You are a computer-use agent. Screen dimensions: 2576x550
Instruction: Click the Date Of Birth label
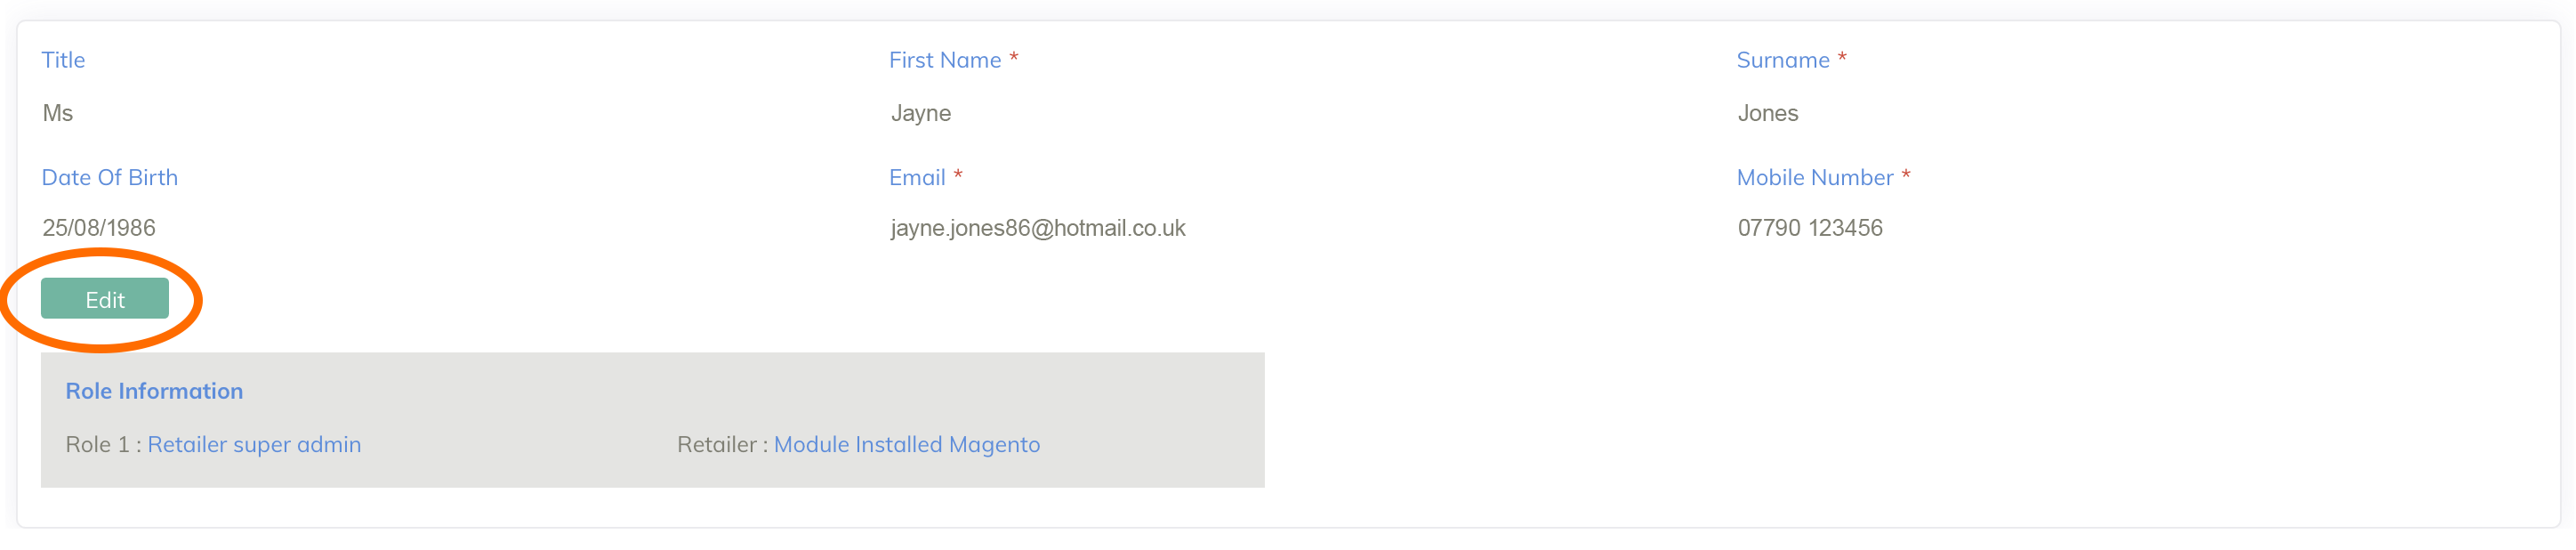(x=110, y=177)
